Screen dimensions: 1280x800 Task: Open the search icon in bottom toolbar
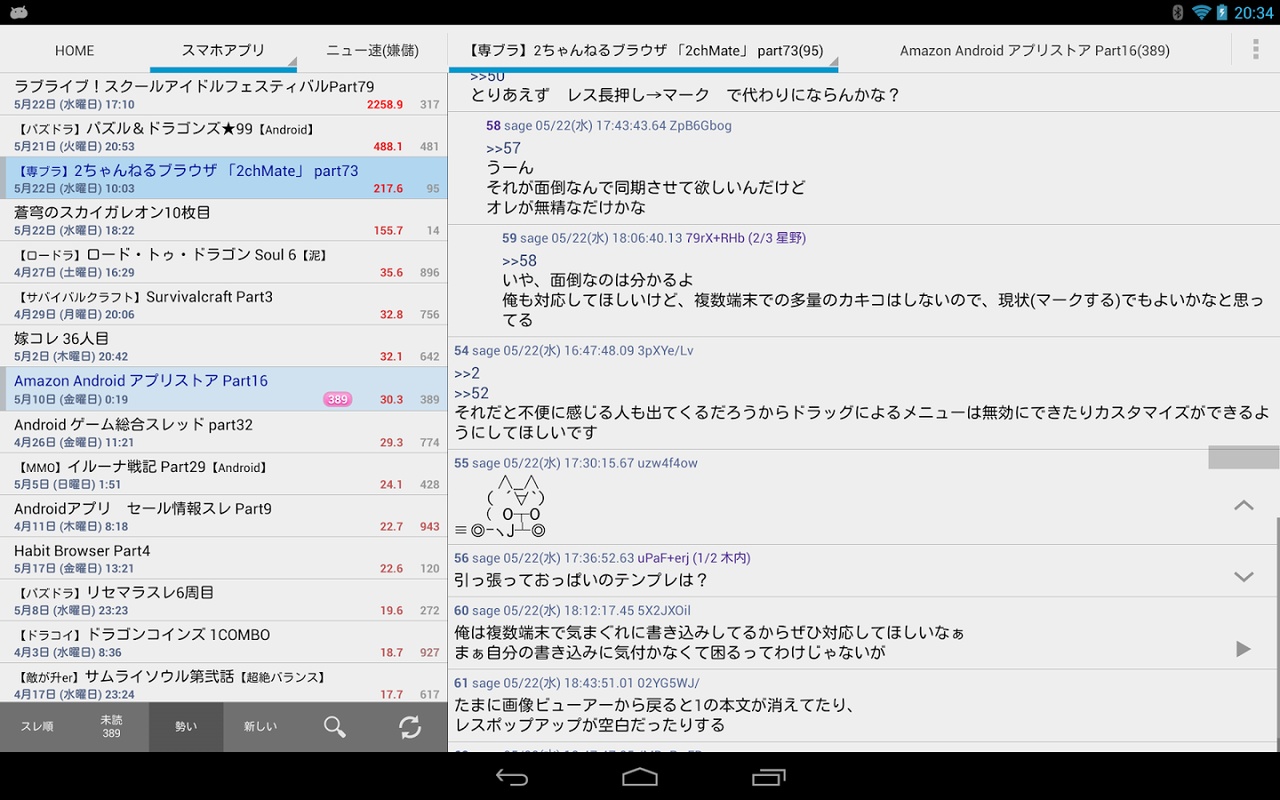coord(335,727)
